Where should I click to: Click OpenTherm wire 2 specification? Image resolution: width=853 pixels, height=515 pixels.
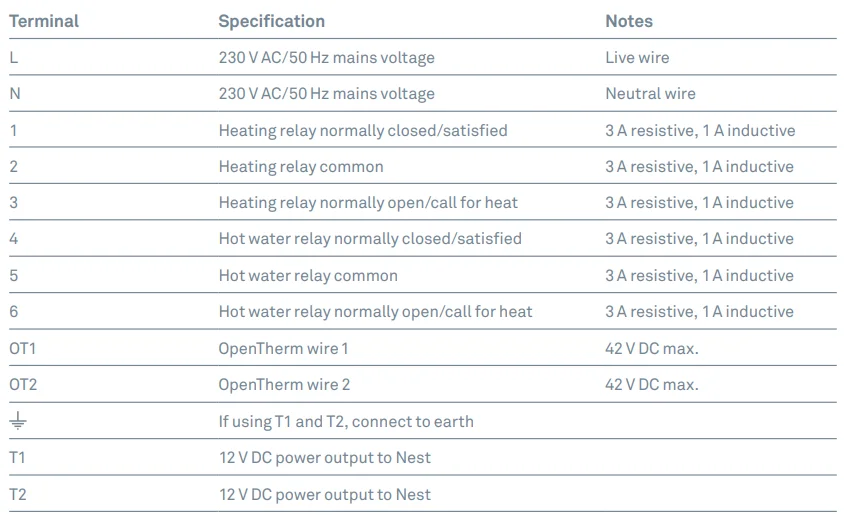(284, 385)
